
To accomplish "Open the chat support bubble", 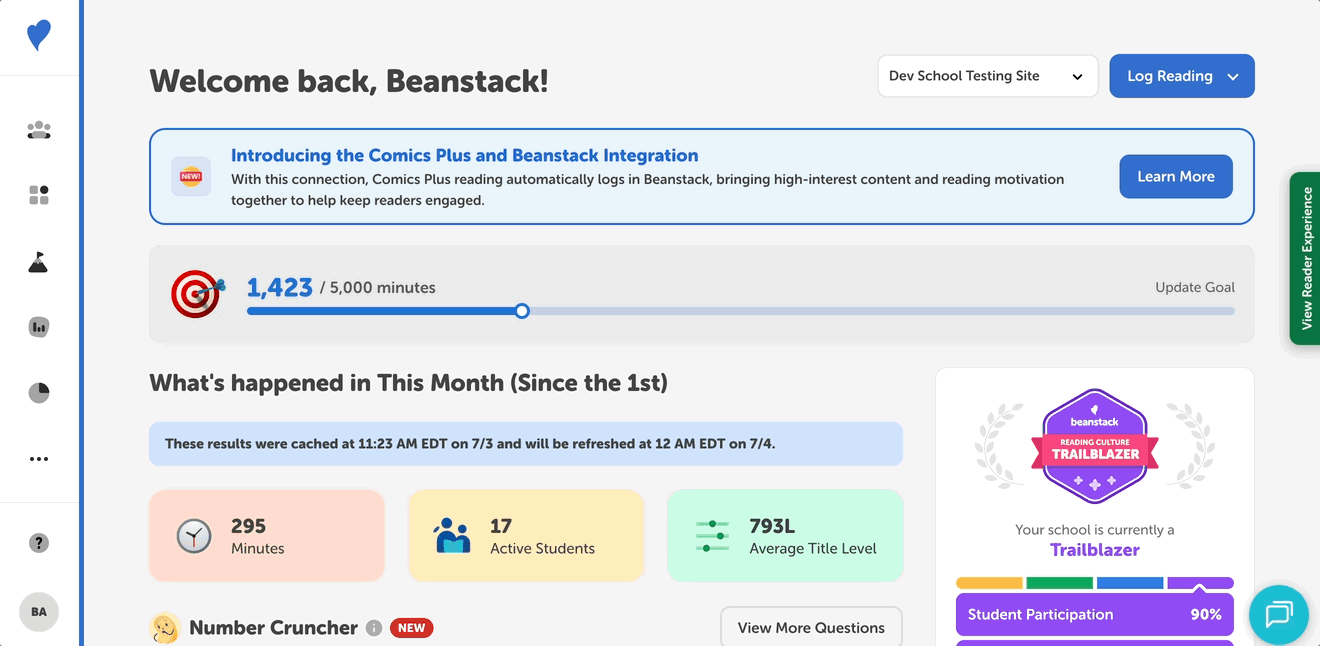I will [1279, 614].
